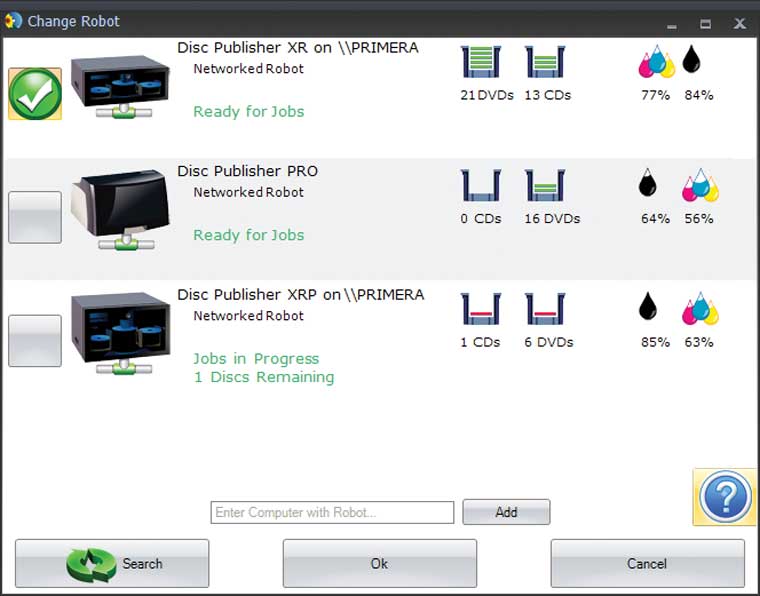760x596 pixels.
Task: Click the XR 'Ready for Jobs' status
Action: tap(249, 111)
